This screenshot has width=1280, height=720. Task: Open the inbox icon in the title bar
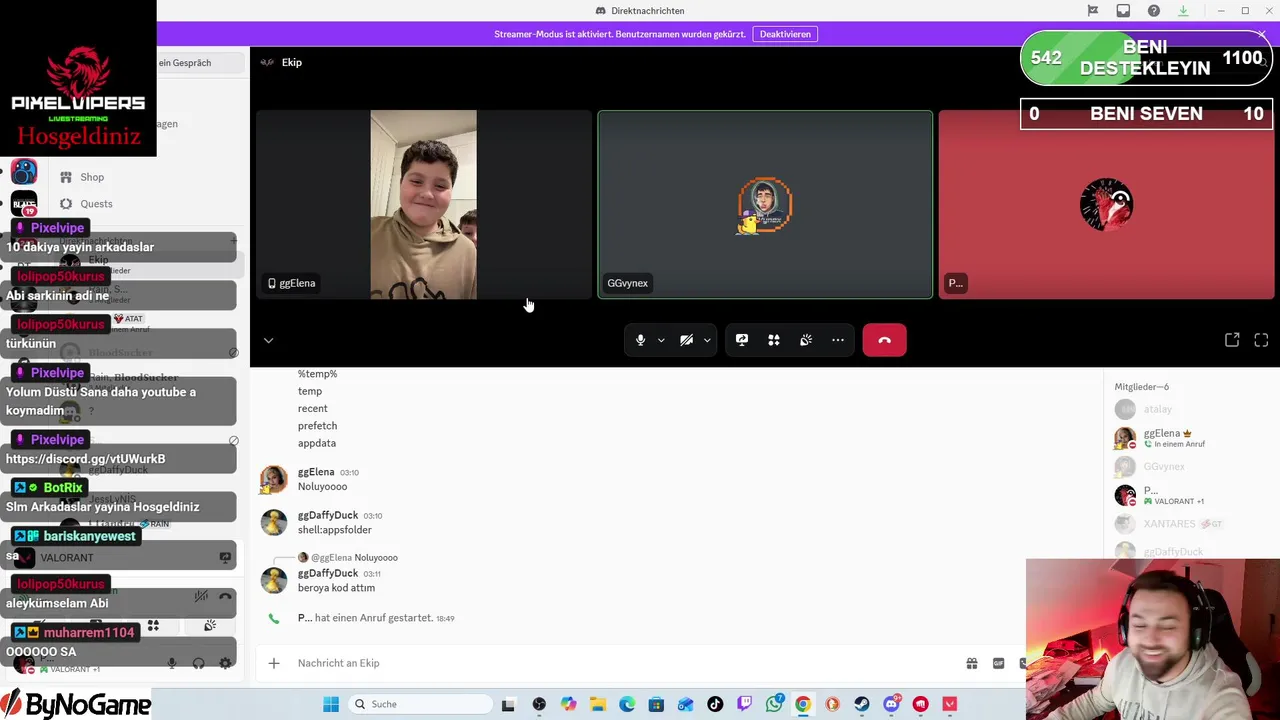click(x=1123, y=11)
